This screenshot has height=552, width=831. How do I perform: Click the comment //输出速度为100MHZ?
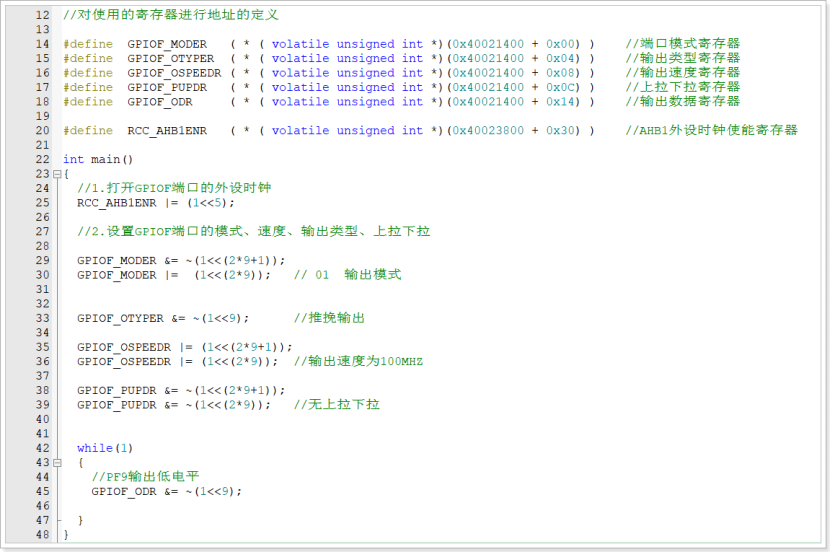coord(359,361)
